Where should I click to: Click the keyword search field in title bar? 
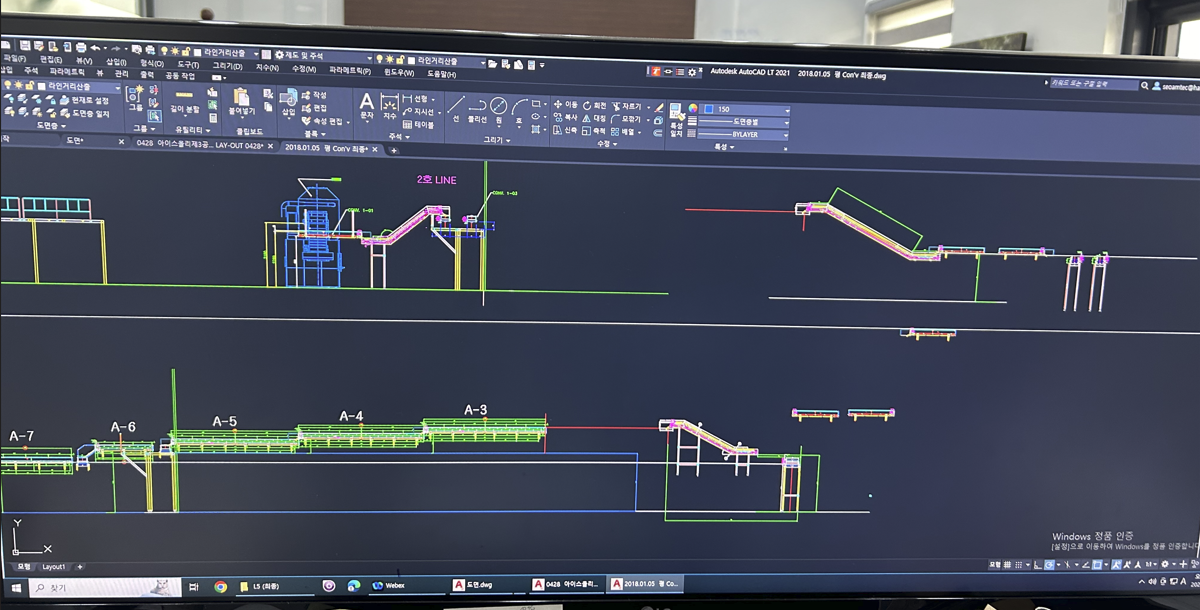pos(1092,85)
